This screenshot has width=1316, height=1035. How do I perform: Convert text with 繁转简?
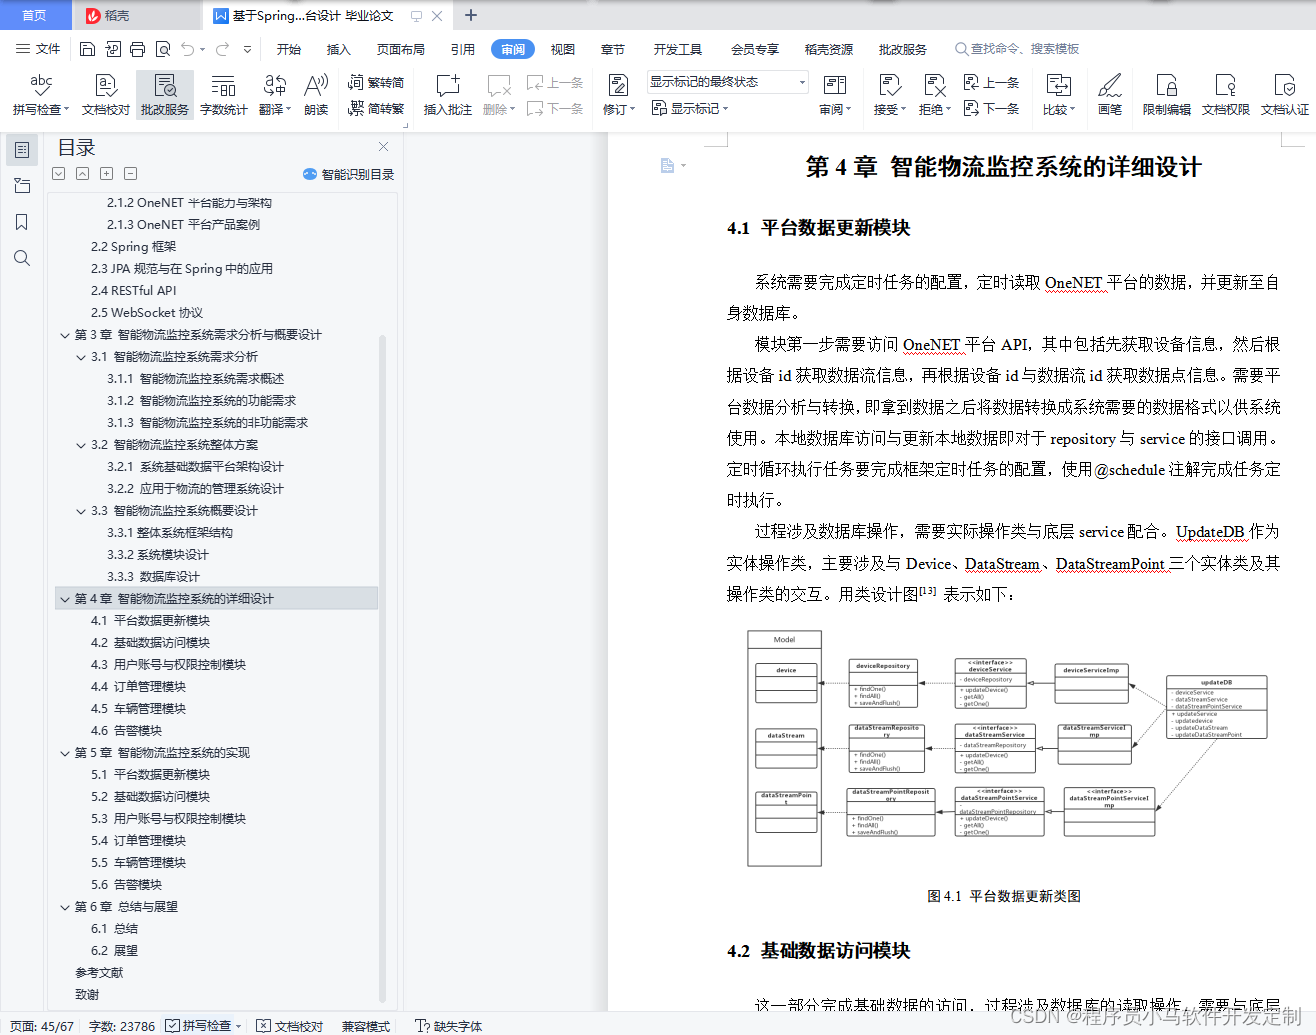click(376, 83)
